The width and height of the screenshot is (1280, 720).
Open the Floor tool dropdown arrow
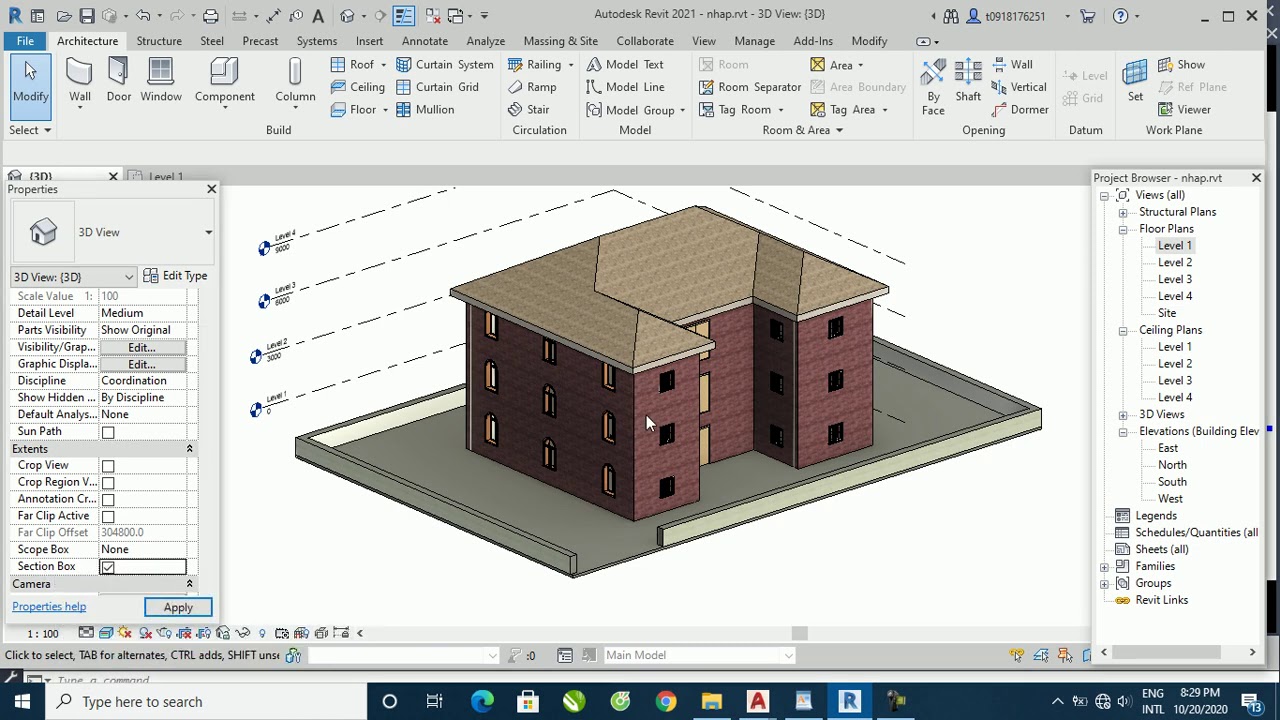point(385,110)
